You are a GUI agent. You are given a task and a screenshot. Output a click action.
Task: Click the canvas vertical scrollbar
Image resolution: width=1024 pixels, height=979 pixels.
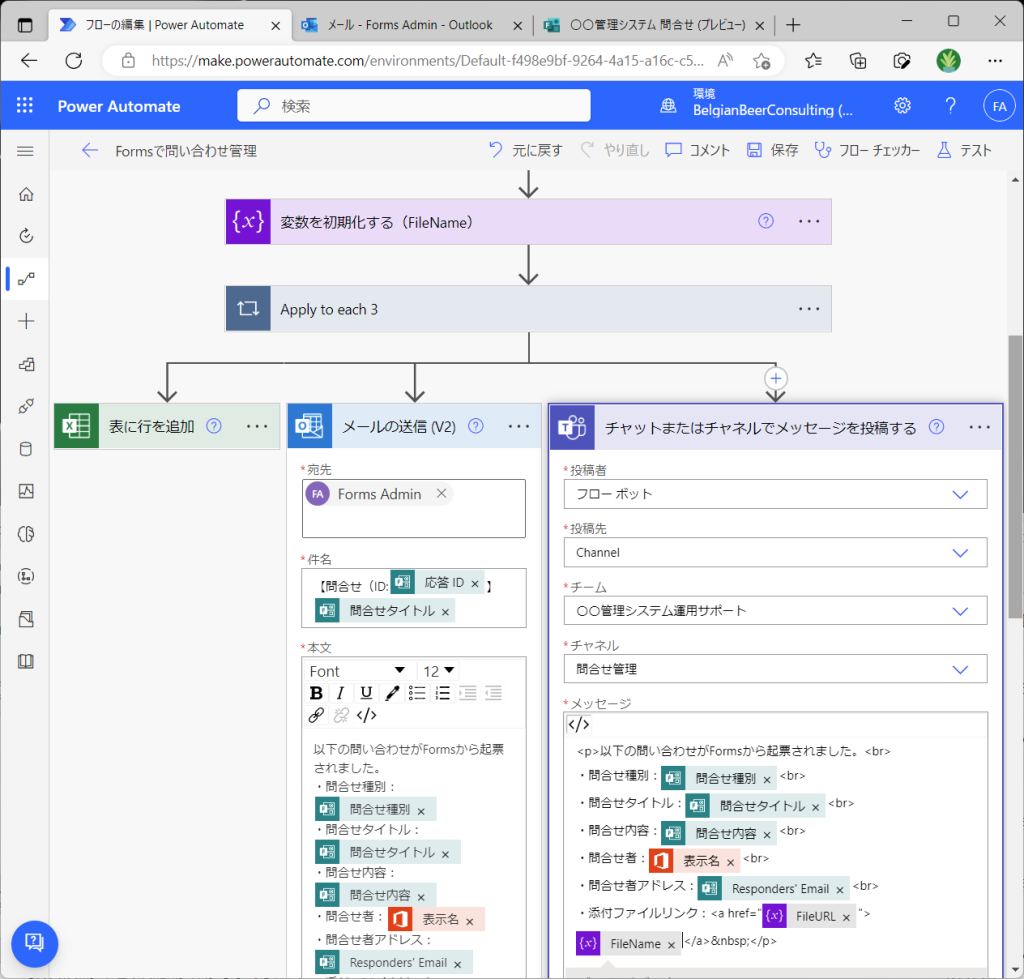pos(1015,477)
